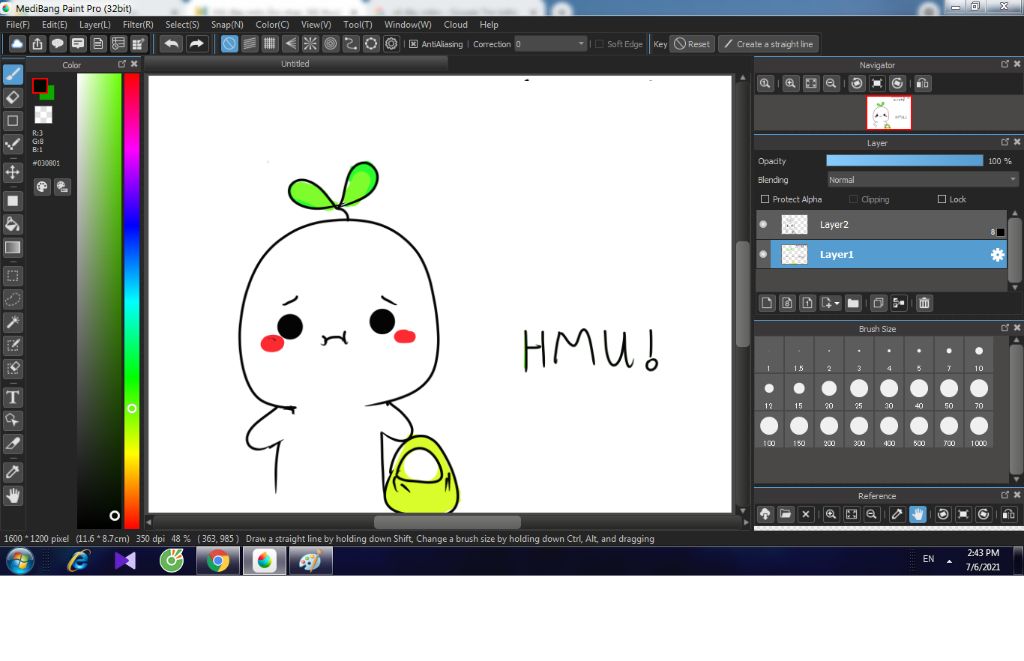1024x661 pixels.
Task: Select the Magic Wand tool
Action: pyautogui.click(x=12, y=322)
